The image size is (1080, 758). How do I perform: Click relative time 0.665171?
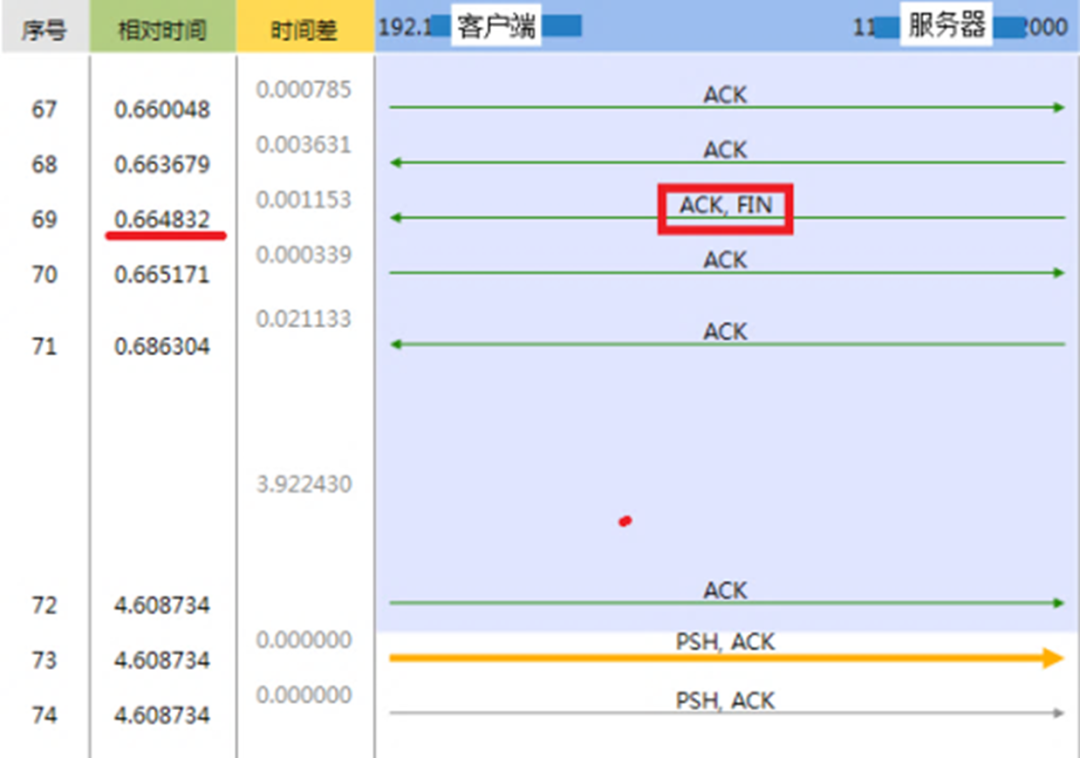click(162, 275)
